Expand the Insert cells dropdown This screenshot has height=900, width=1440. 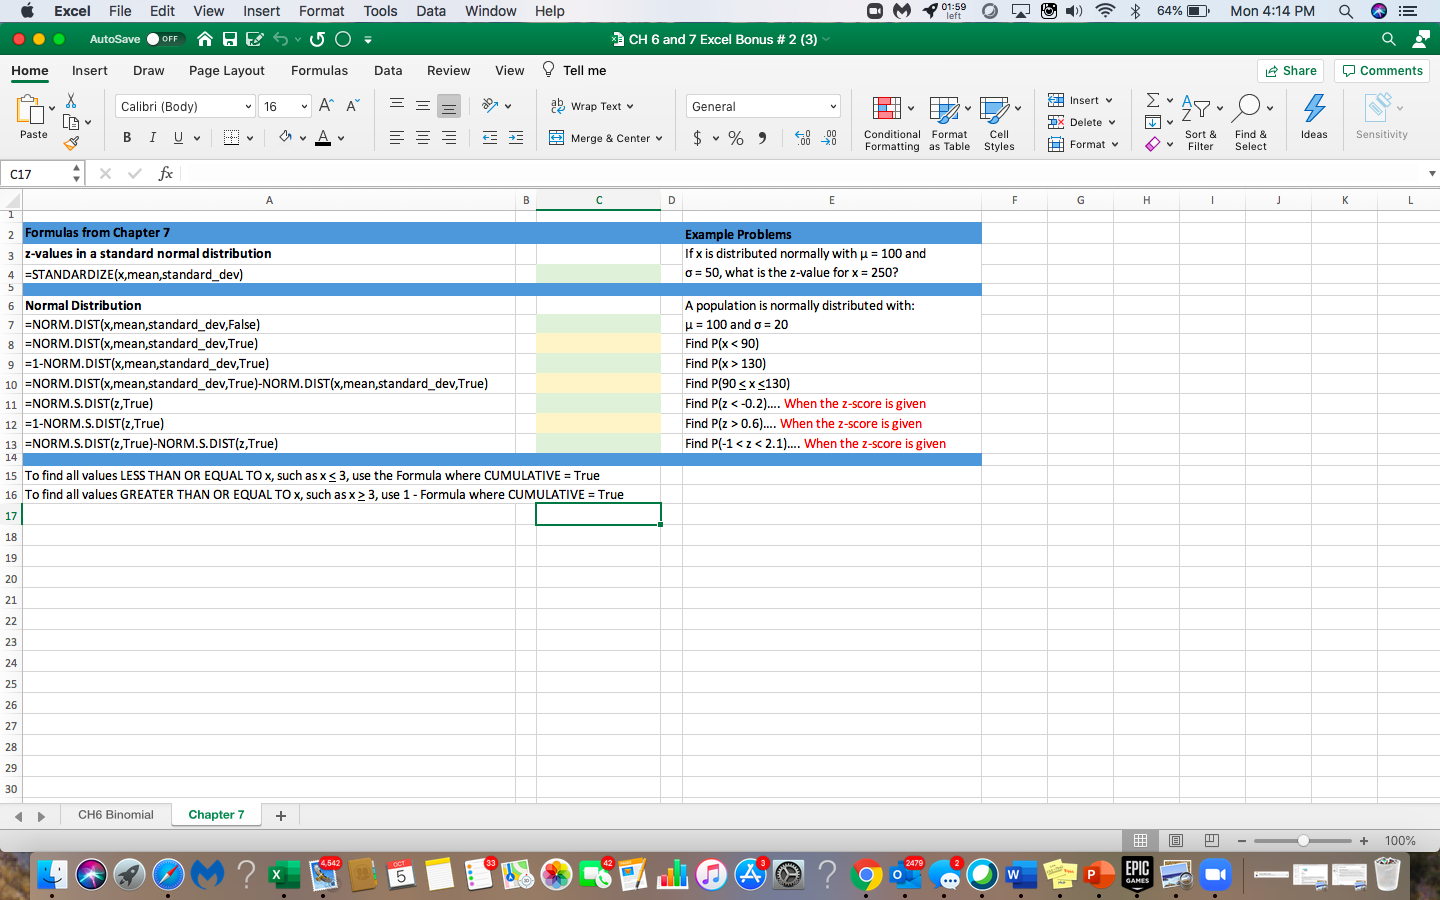1109,100
